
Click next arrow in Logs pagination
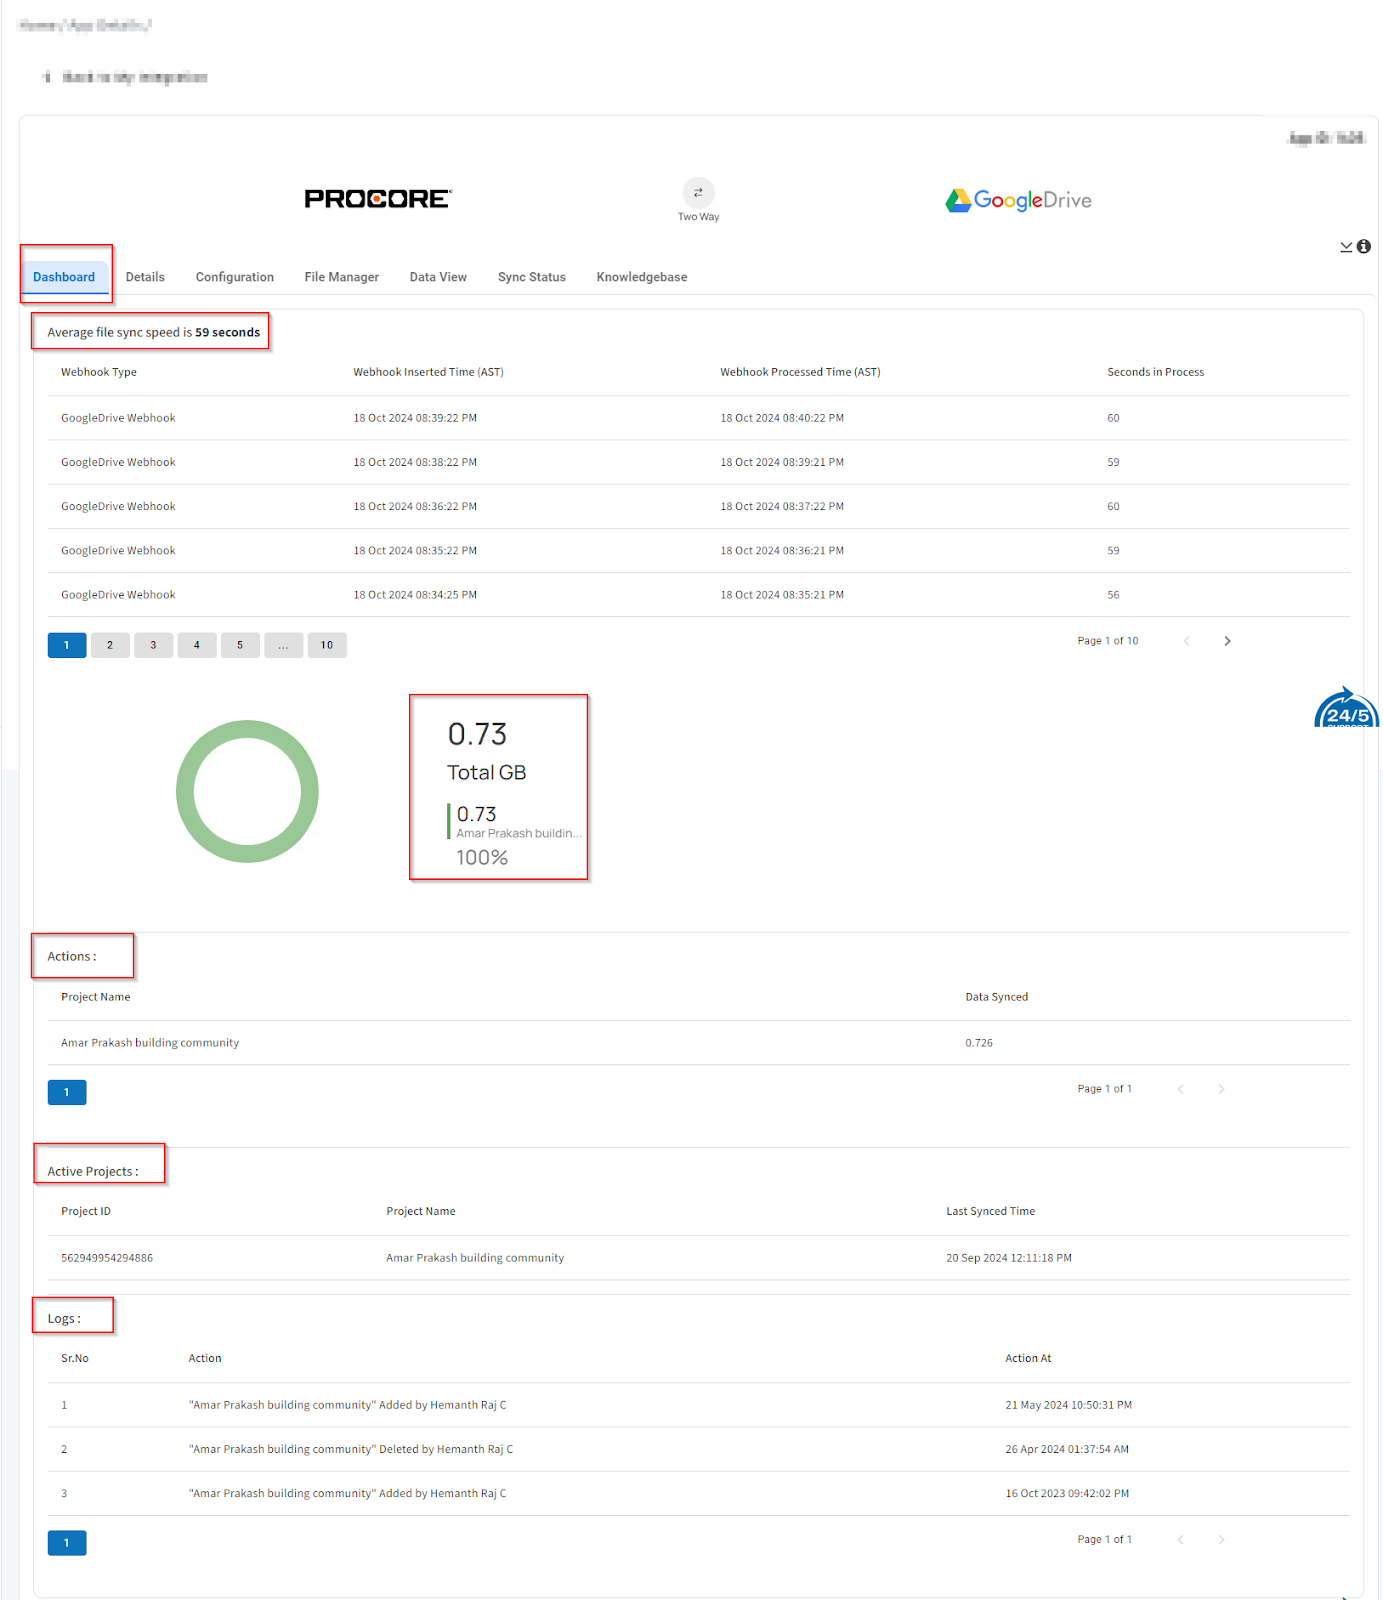point(1221,1540)
